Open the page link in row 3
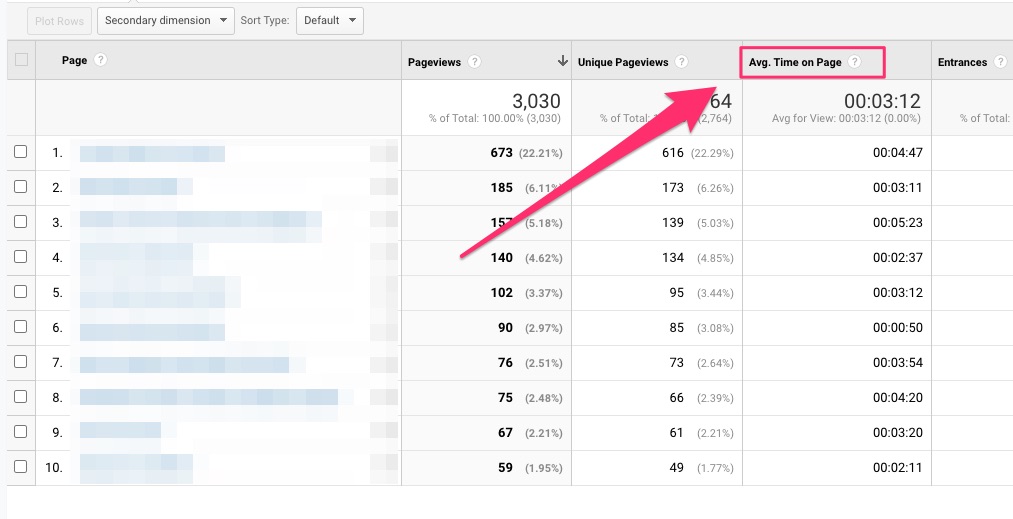 click(200, 222)
